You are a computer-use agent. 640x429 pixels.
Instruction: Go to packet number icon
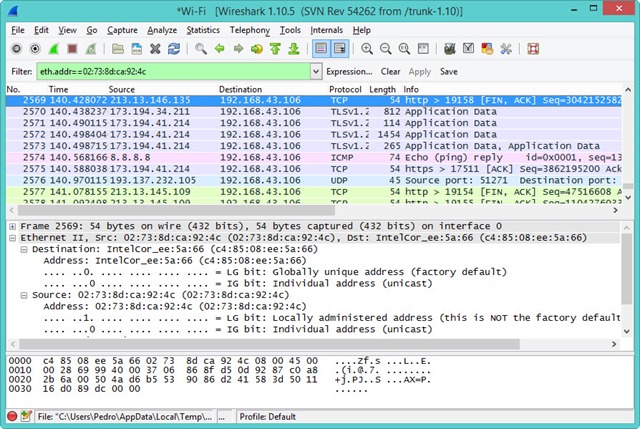pos(257,49)
